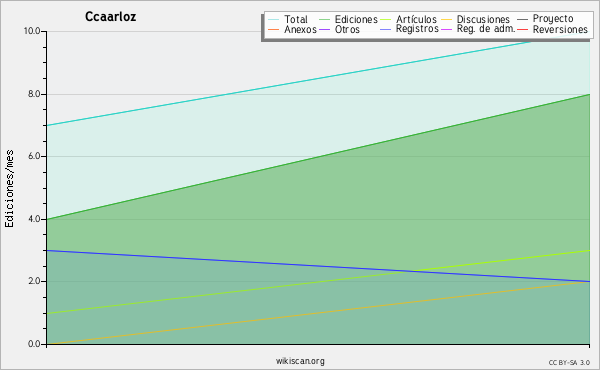Click the CC BY-SA 3.0 license text
Image resolution: width=600 pixels, height=370 pixels.
tap(569, 362)
